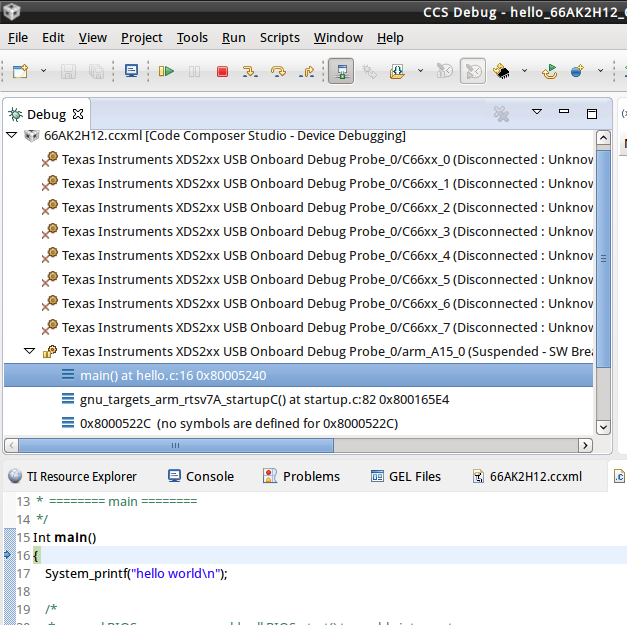Switch to the Console tab

click(x=201, y=476)
